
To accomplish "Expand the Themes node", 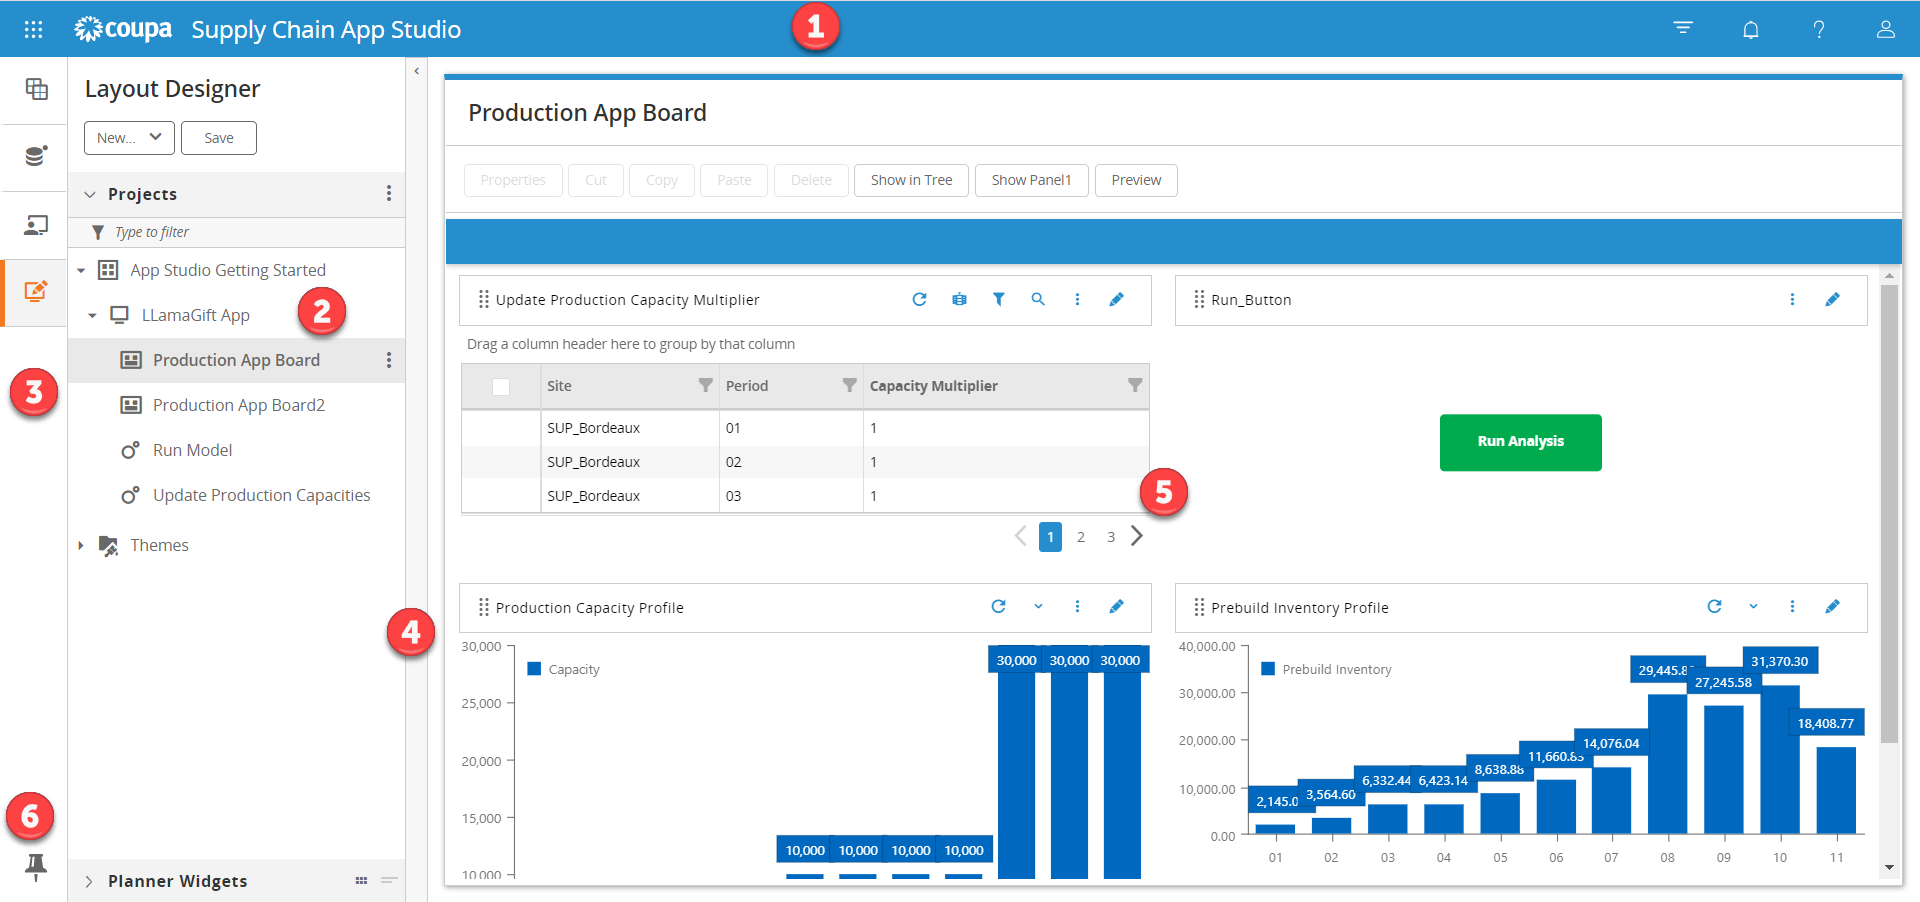I will pyautogui.click(x=81, y=545).
